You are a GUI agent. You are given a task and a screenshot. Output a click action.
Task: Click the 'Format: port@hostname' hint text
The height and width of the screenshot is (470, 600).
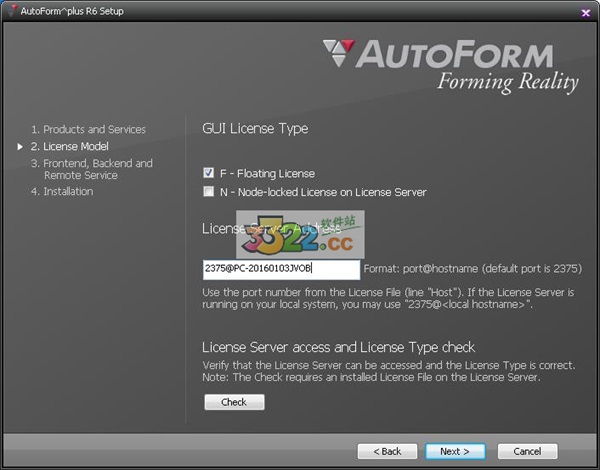473,269
